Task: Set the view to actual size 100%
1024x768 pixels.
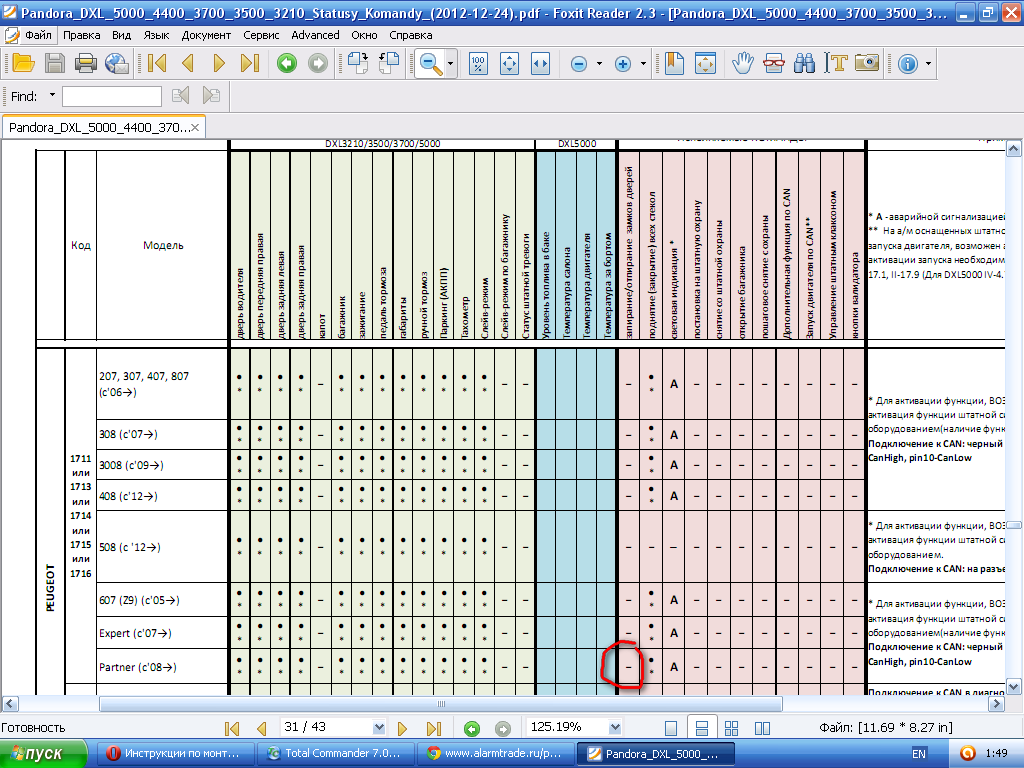Action: 478,63
